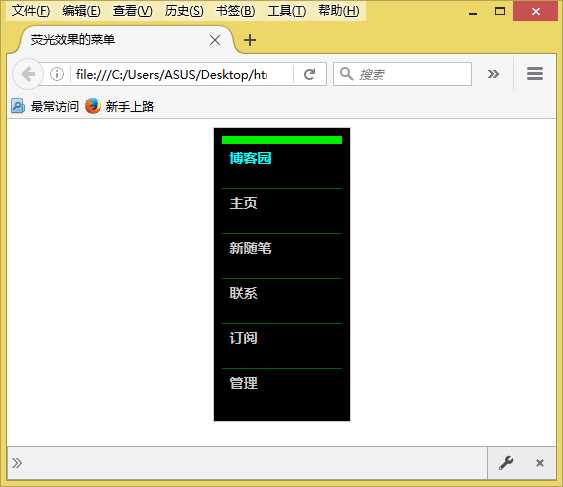Expand the toolbar overflow chevron
This screenshot has width=563, height=487.
493,74
